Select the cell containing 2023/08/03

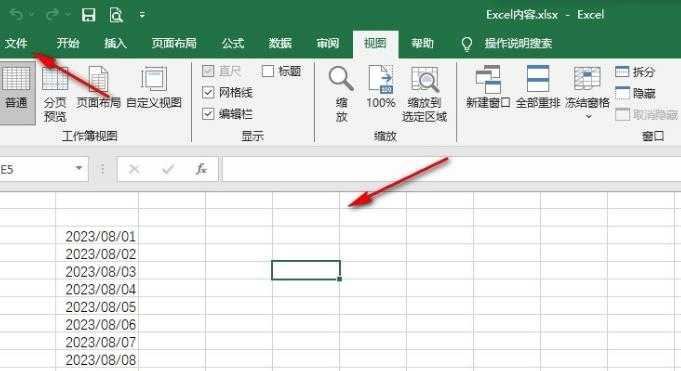(97, 272)
